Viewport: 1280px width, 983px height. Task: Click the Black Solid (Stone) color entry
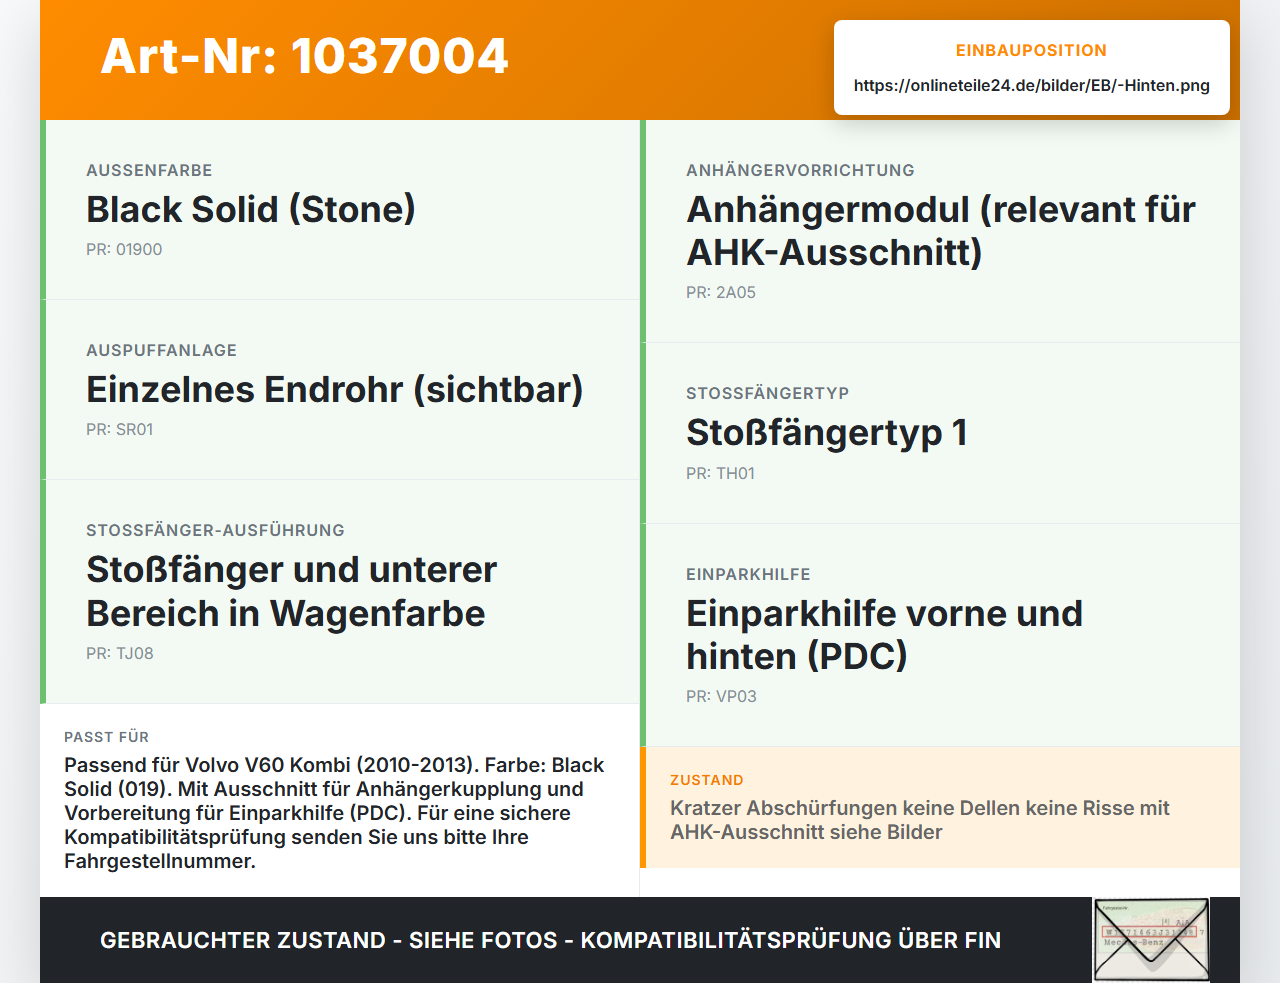tap(250, 209)
